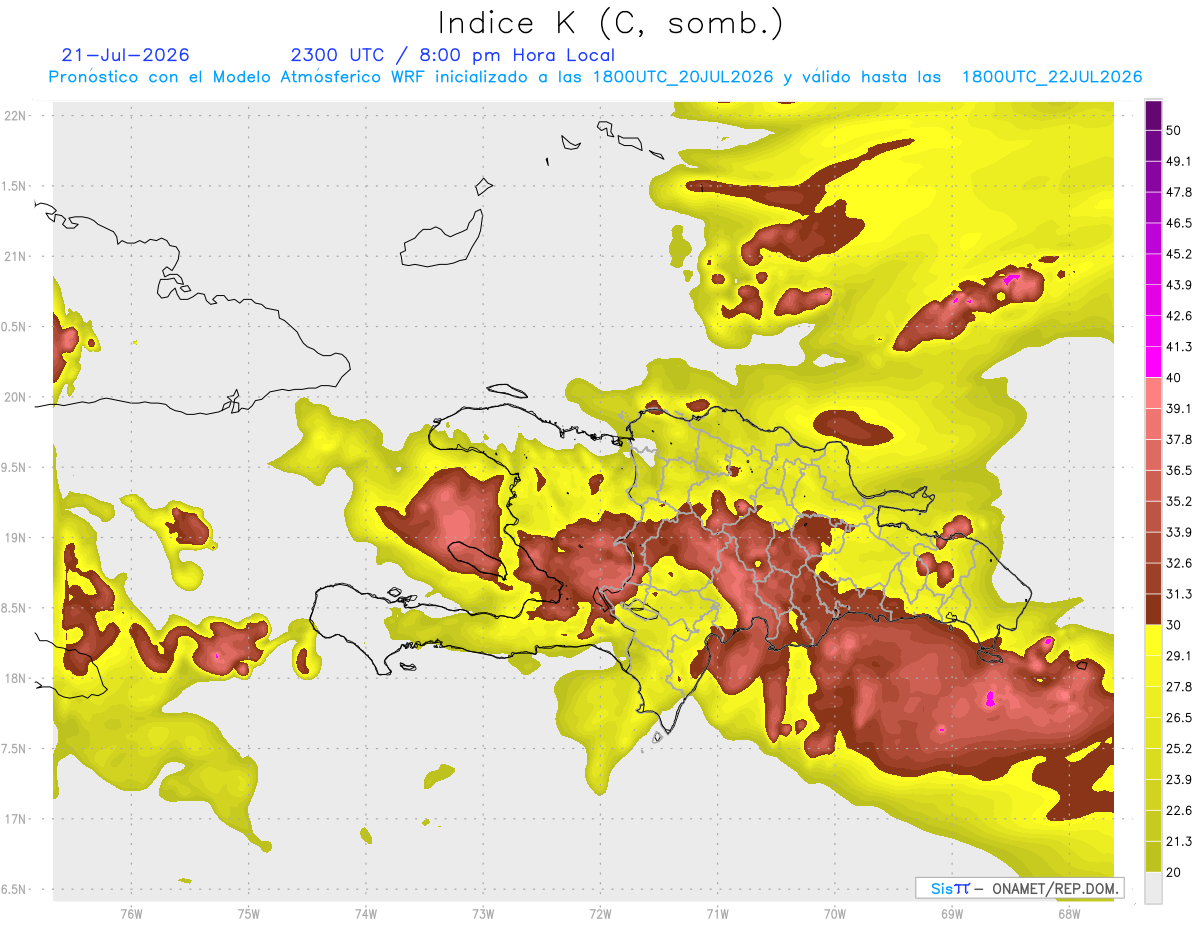The width and height of the screenshot is (1200, 927).
Task: Choose the bright yellow swatch between 29.1 and 30
Action: pos(1153,640)
